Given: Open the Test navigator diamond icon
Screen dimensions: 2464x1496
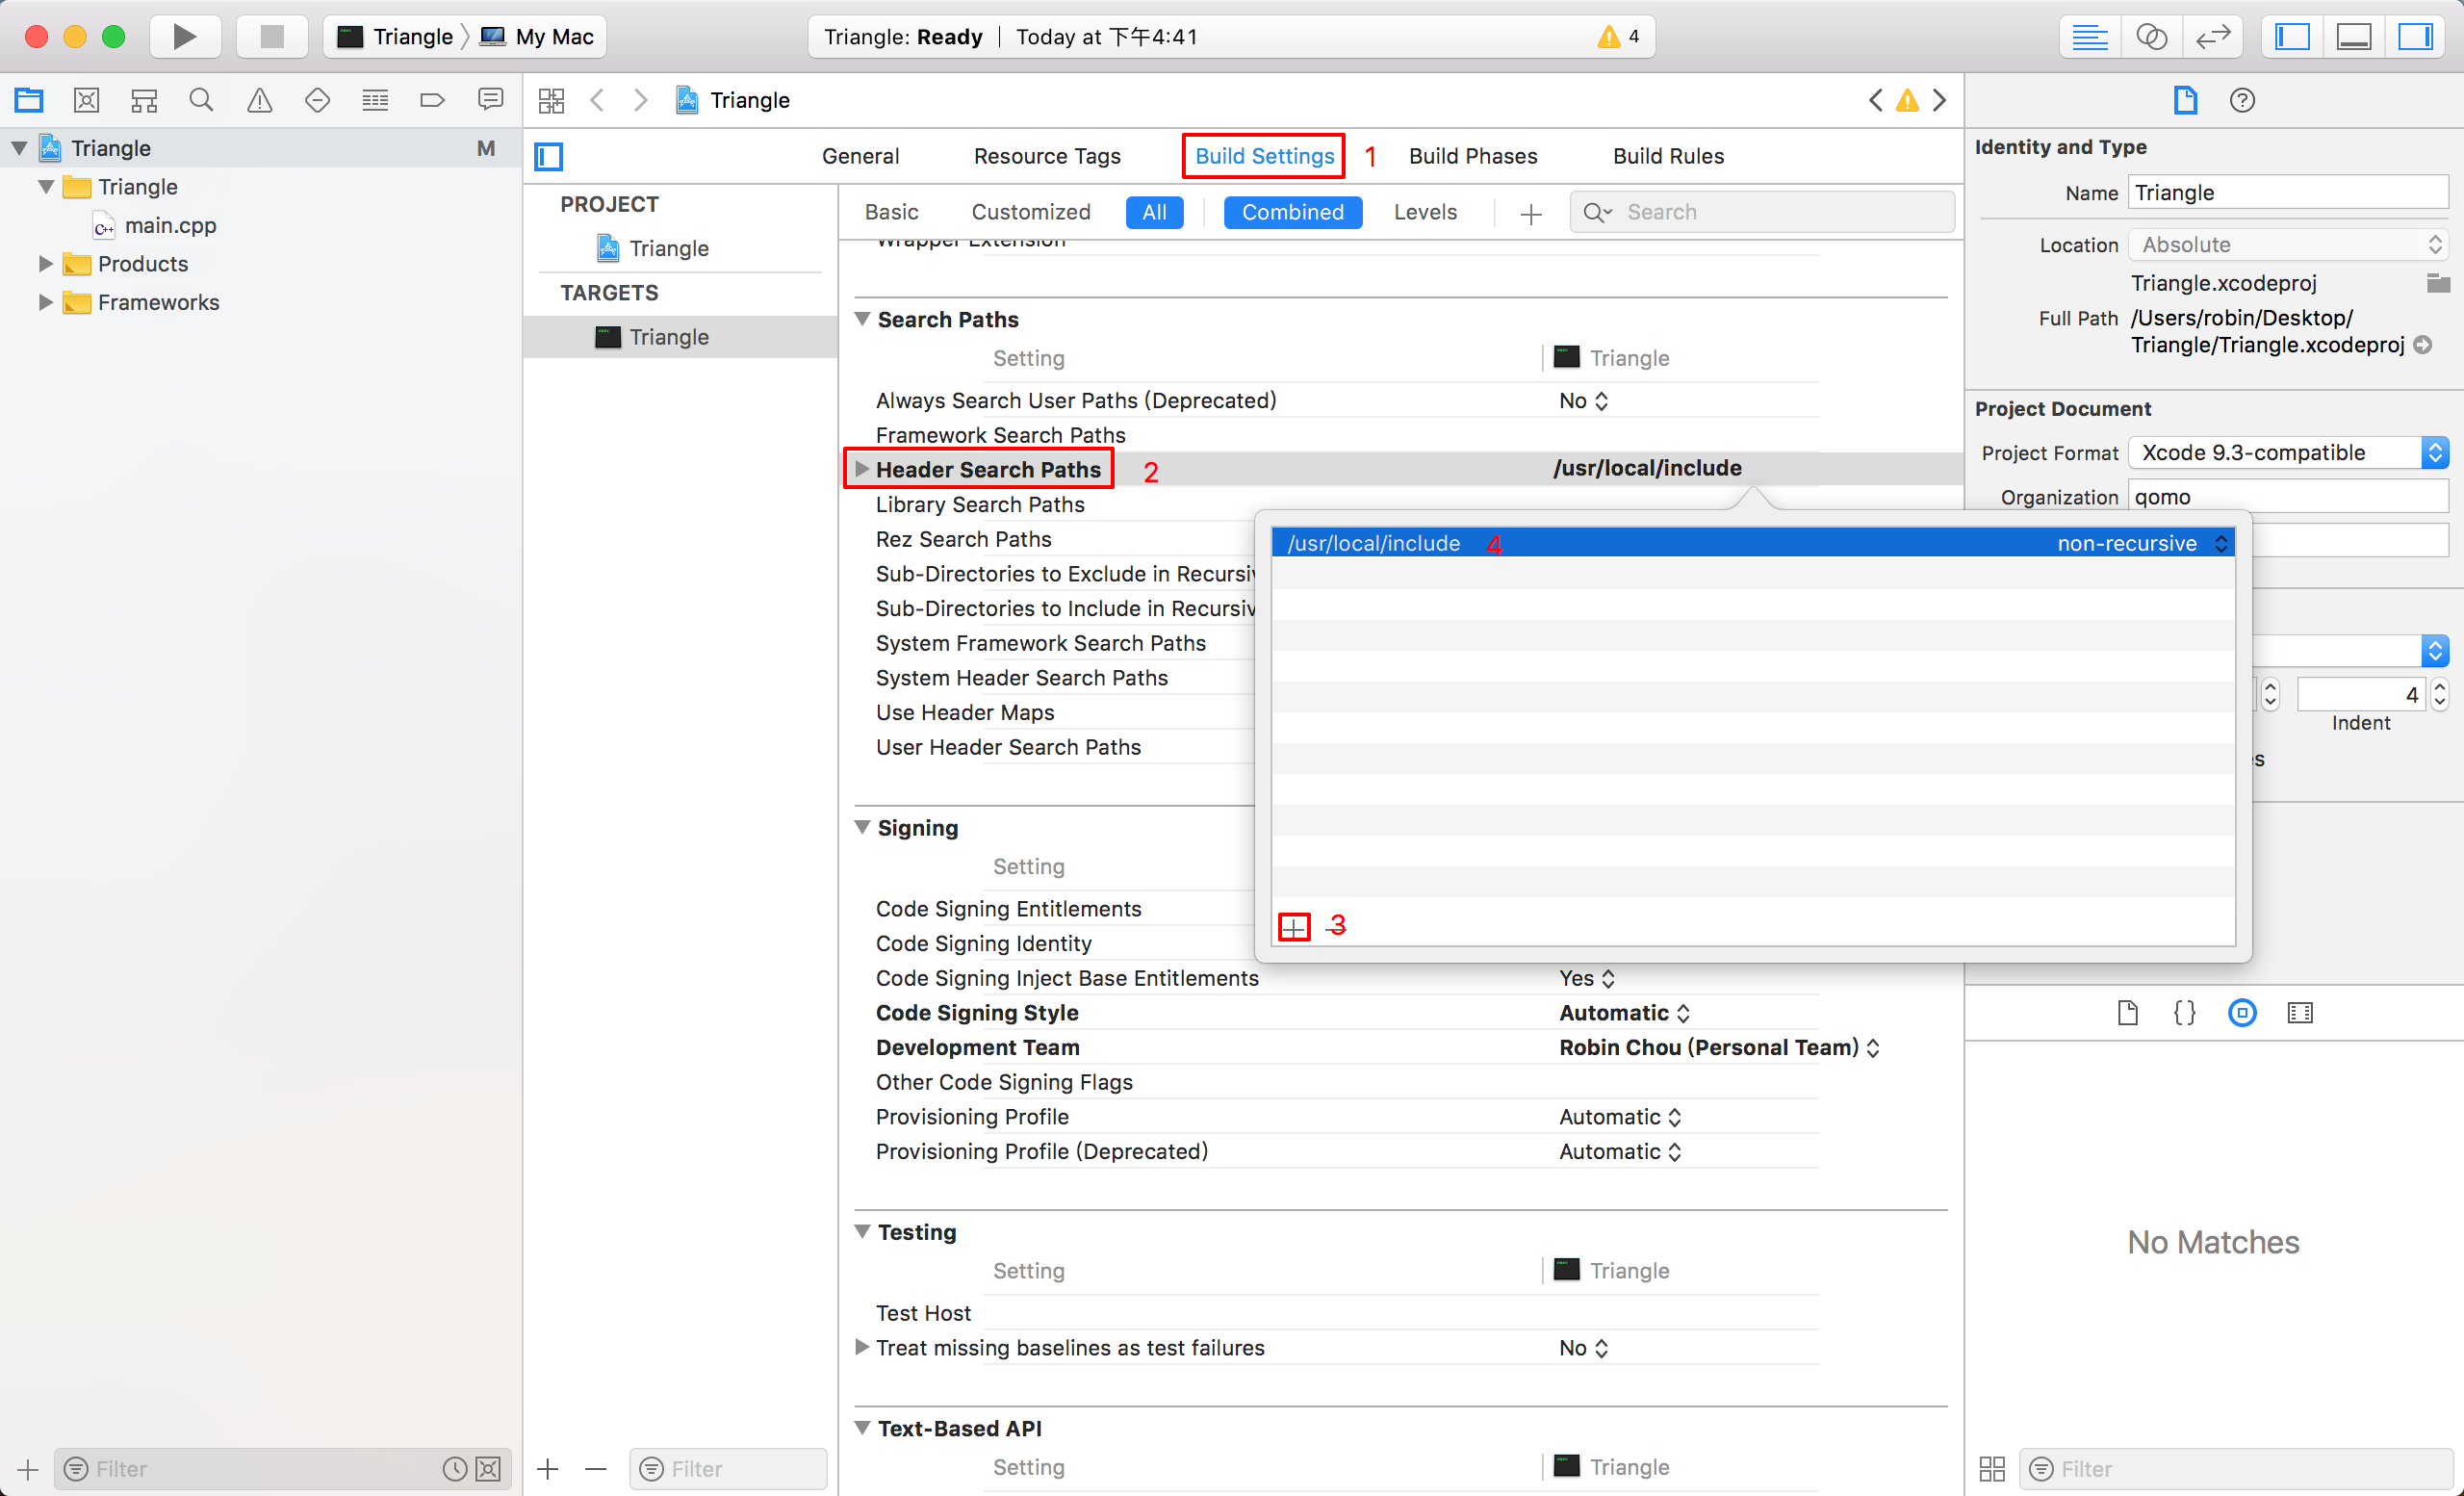Looking at the screenshot, I should coord(317,99).
